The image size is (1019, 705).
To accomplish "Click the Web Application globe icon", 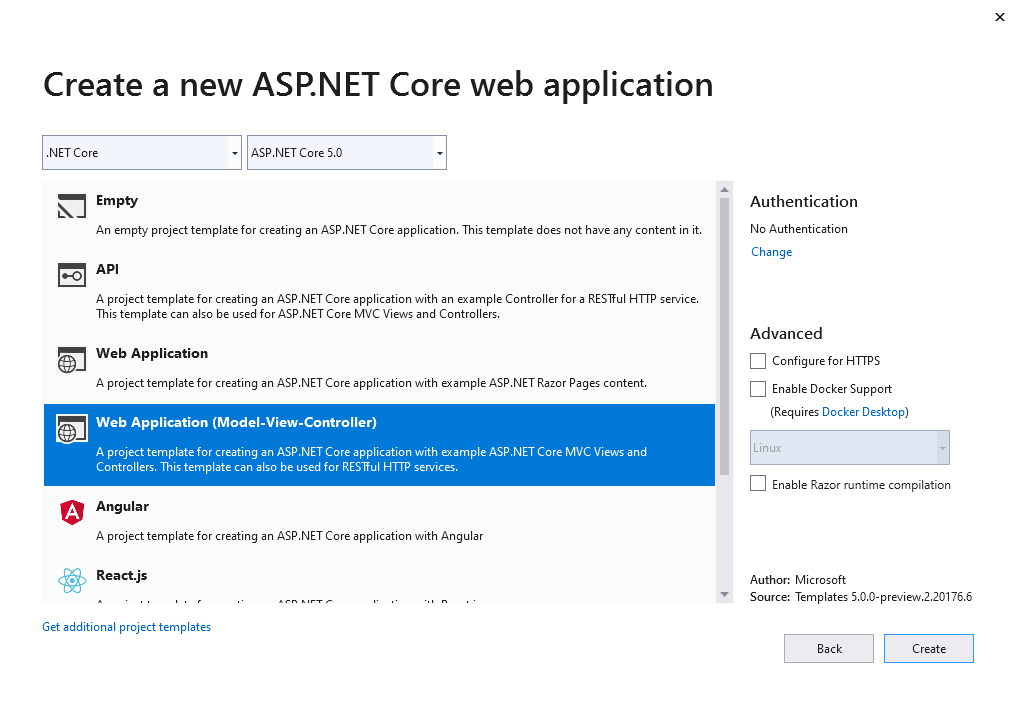I will (x=71, y=360).
